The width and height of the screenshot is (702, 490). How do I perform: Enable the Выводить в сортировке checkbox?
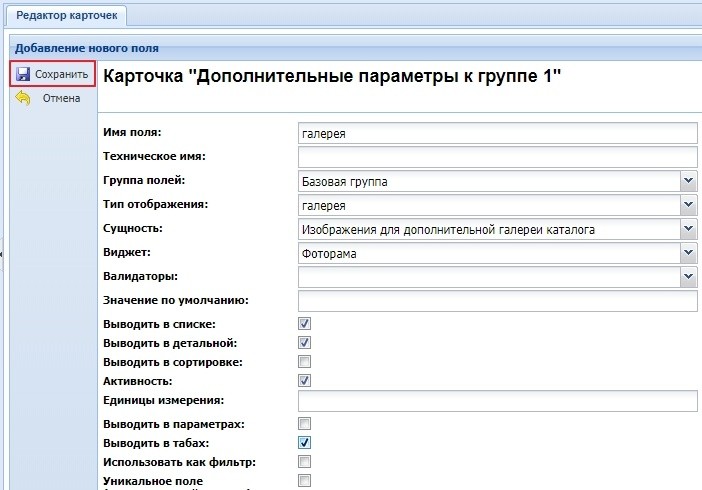pyautogui.click(x=305, y=361)
